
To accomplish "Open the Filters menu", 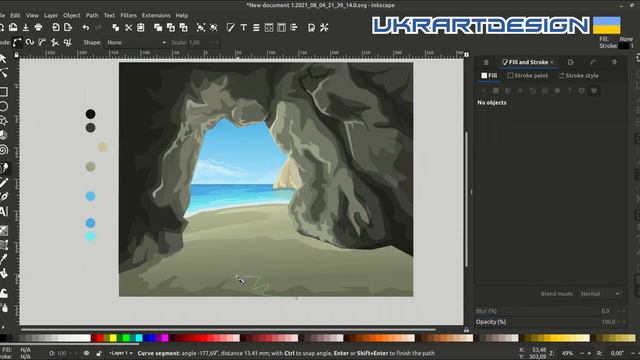I will point(129,15).
